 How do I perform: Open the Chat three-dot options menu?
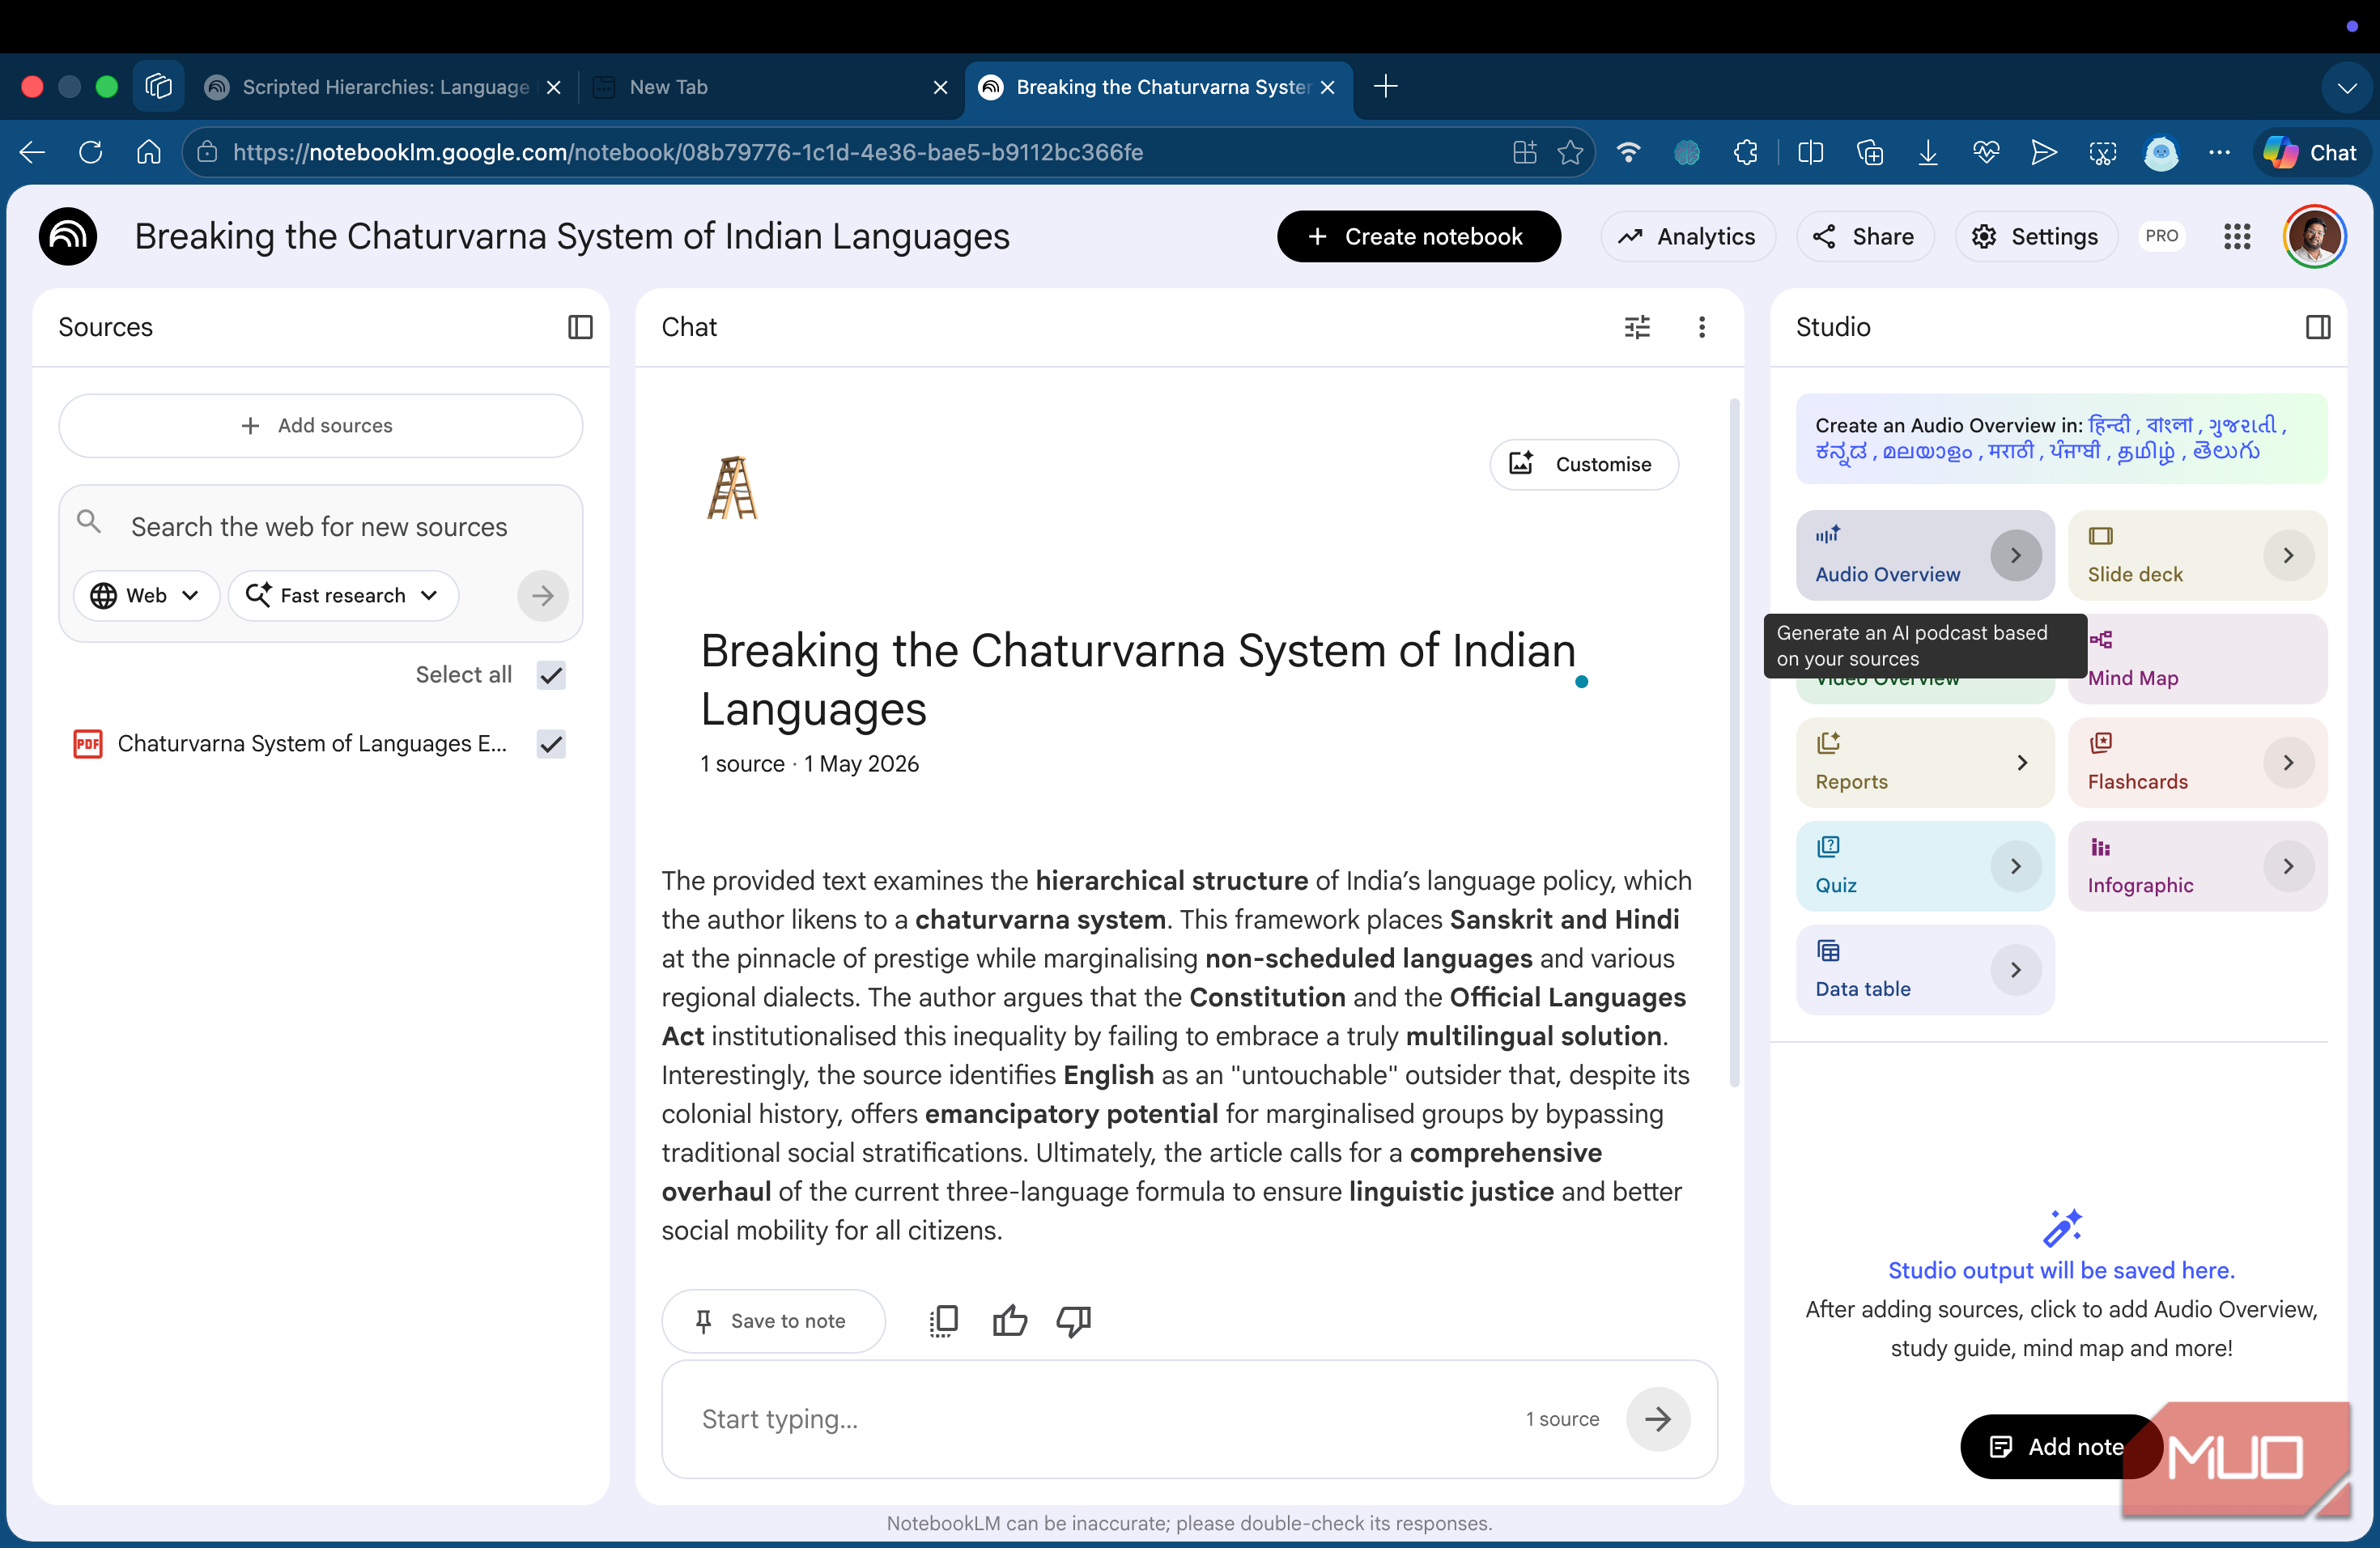coord(1702,327)
